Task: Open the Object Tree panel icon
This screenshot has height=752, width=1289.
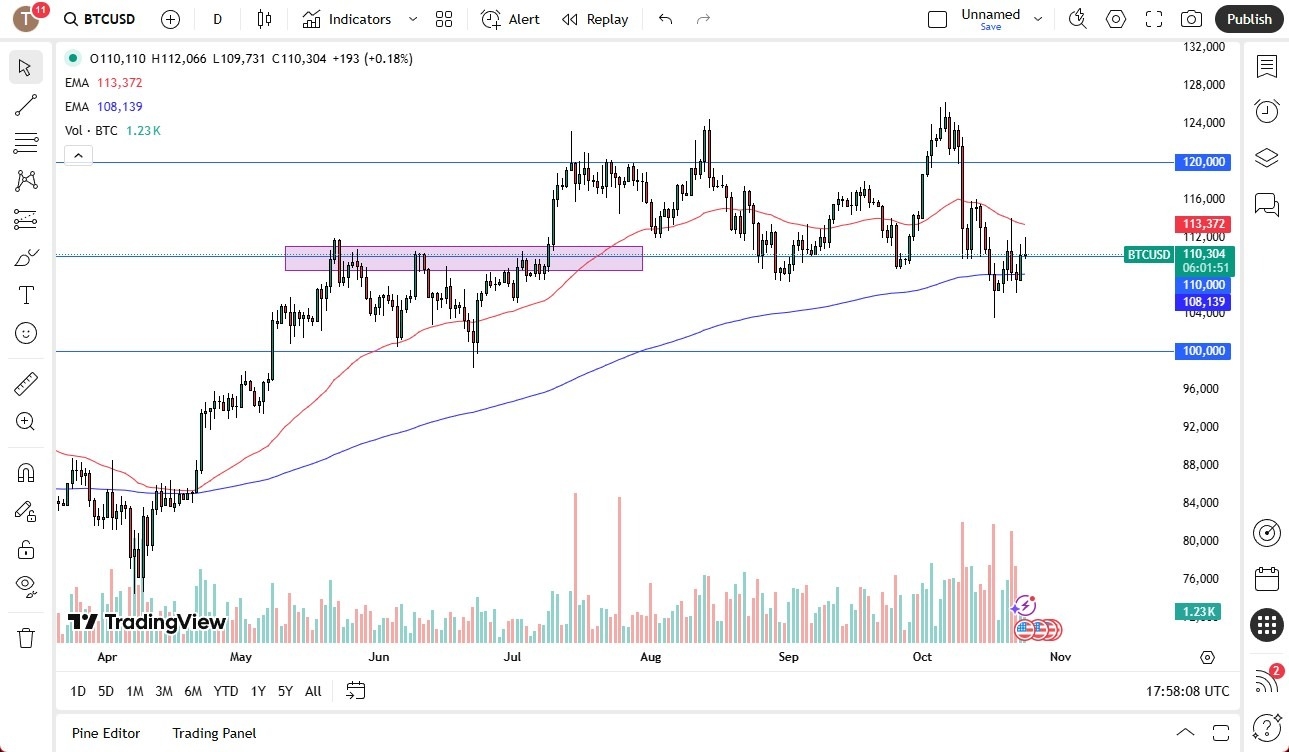Action: [x=1266, y=157]
